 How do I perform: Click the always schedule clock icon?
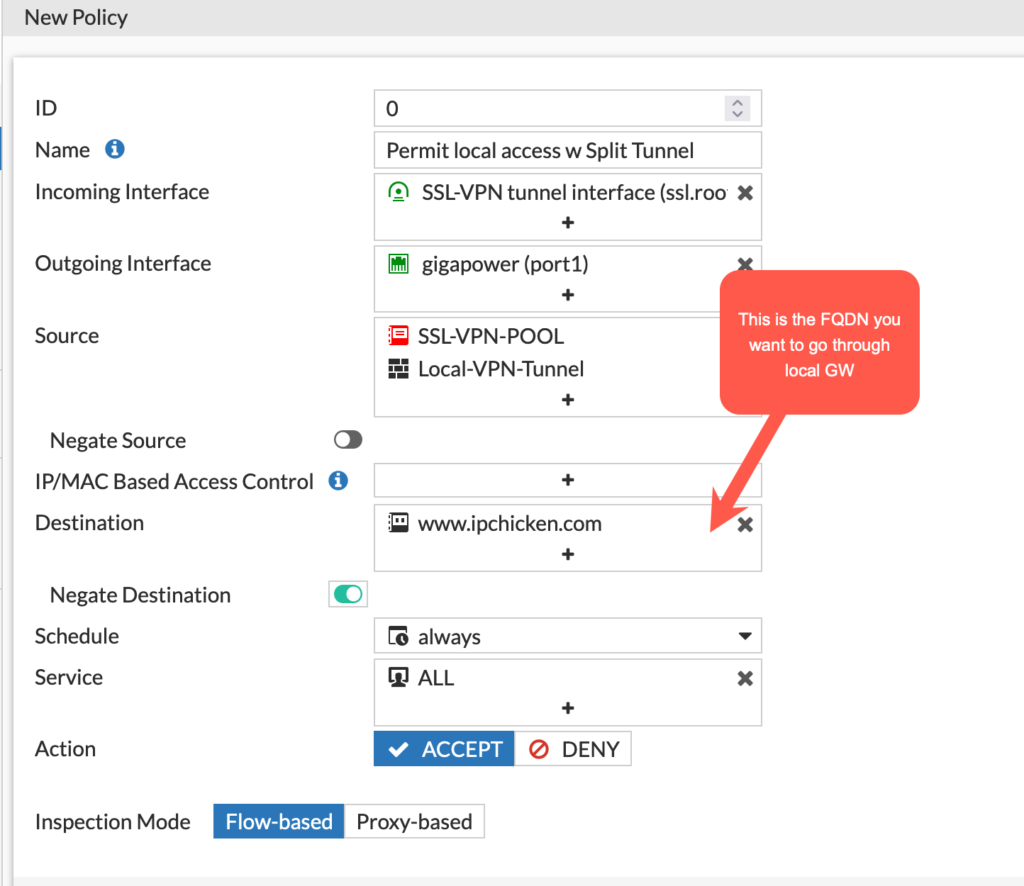(398, 636)
